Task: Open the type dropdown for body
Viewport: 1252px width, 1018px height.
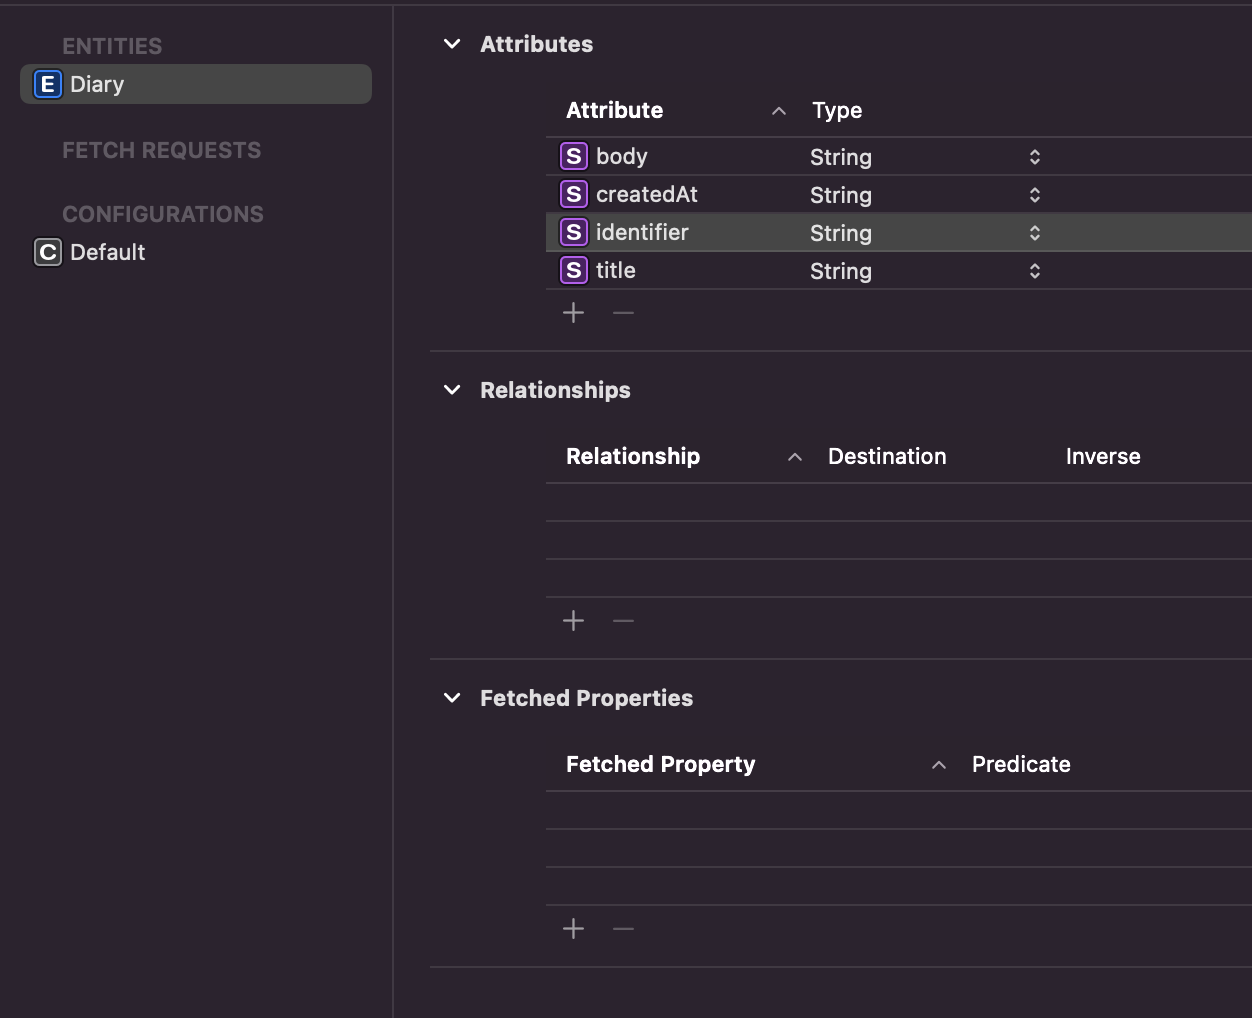Action: (1034, 157)
